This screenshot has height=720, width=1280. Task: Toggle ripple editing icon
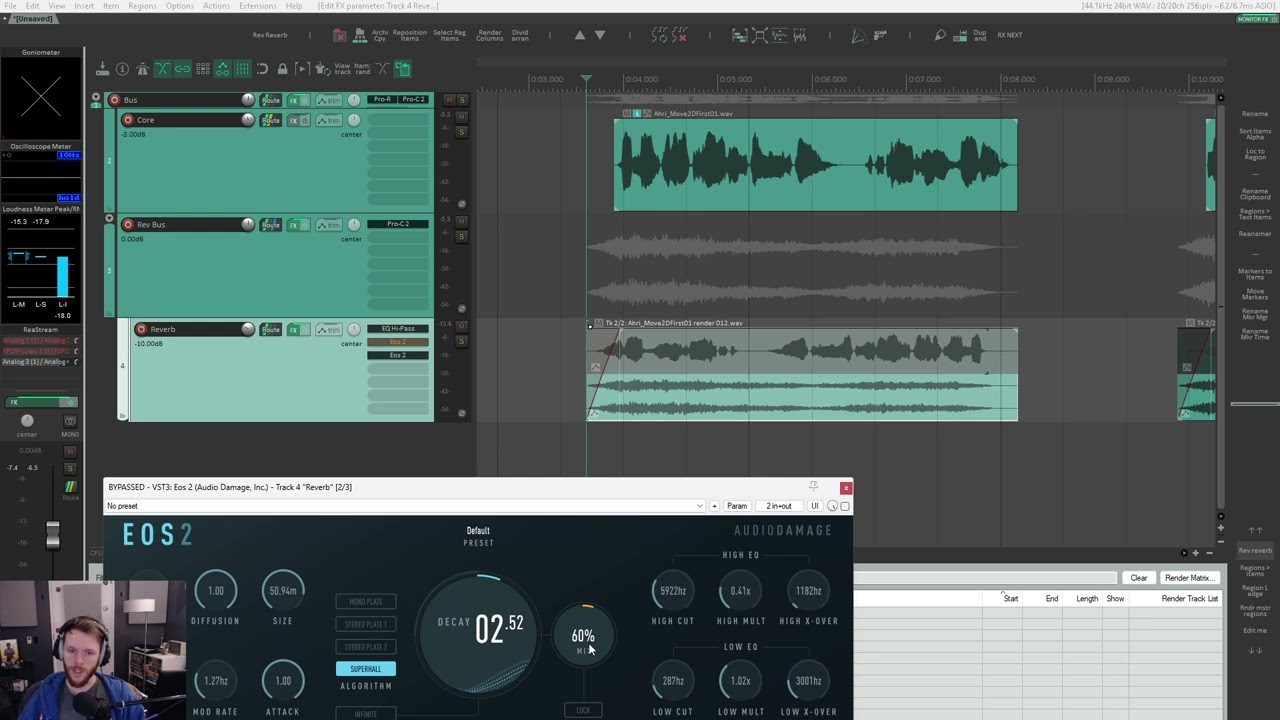pos(202,69)
